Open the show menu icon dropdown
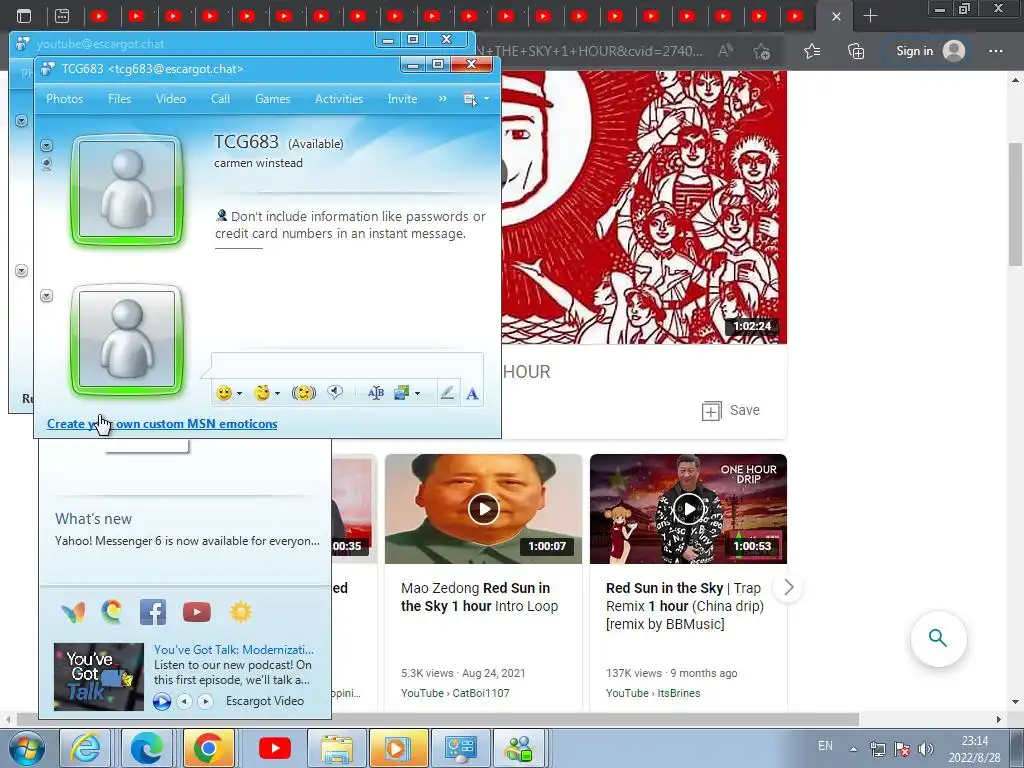Viewport: 1024px width, 768px height. pyautogui.click(x=476, y=99)
